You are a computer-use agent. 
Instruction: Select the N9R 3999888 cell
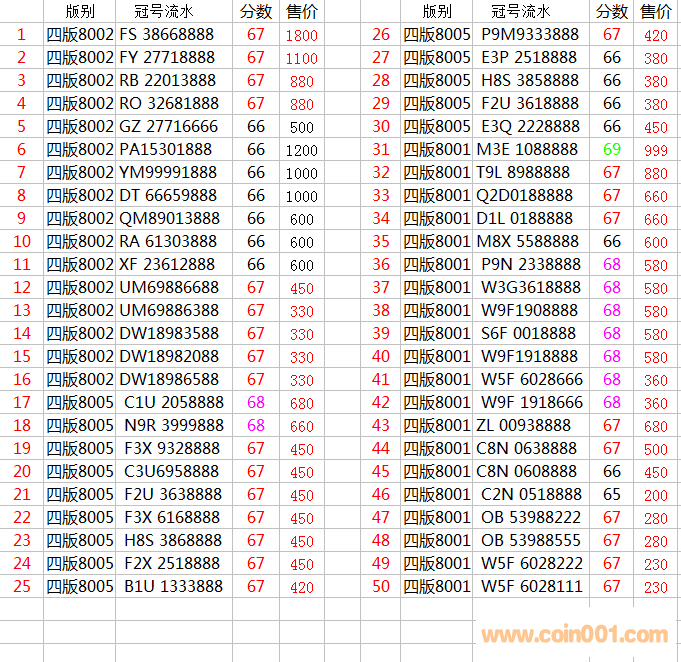[x=174, y=426]
